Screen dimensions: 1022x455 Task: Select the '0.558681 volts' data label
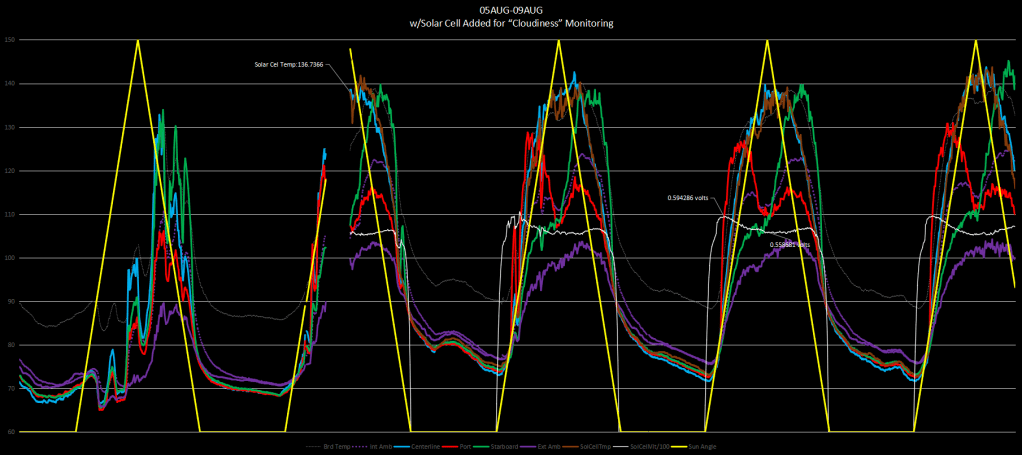click(788, 244)
